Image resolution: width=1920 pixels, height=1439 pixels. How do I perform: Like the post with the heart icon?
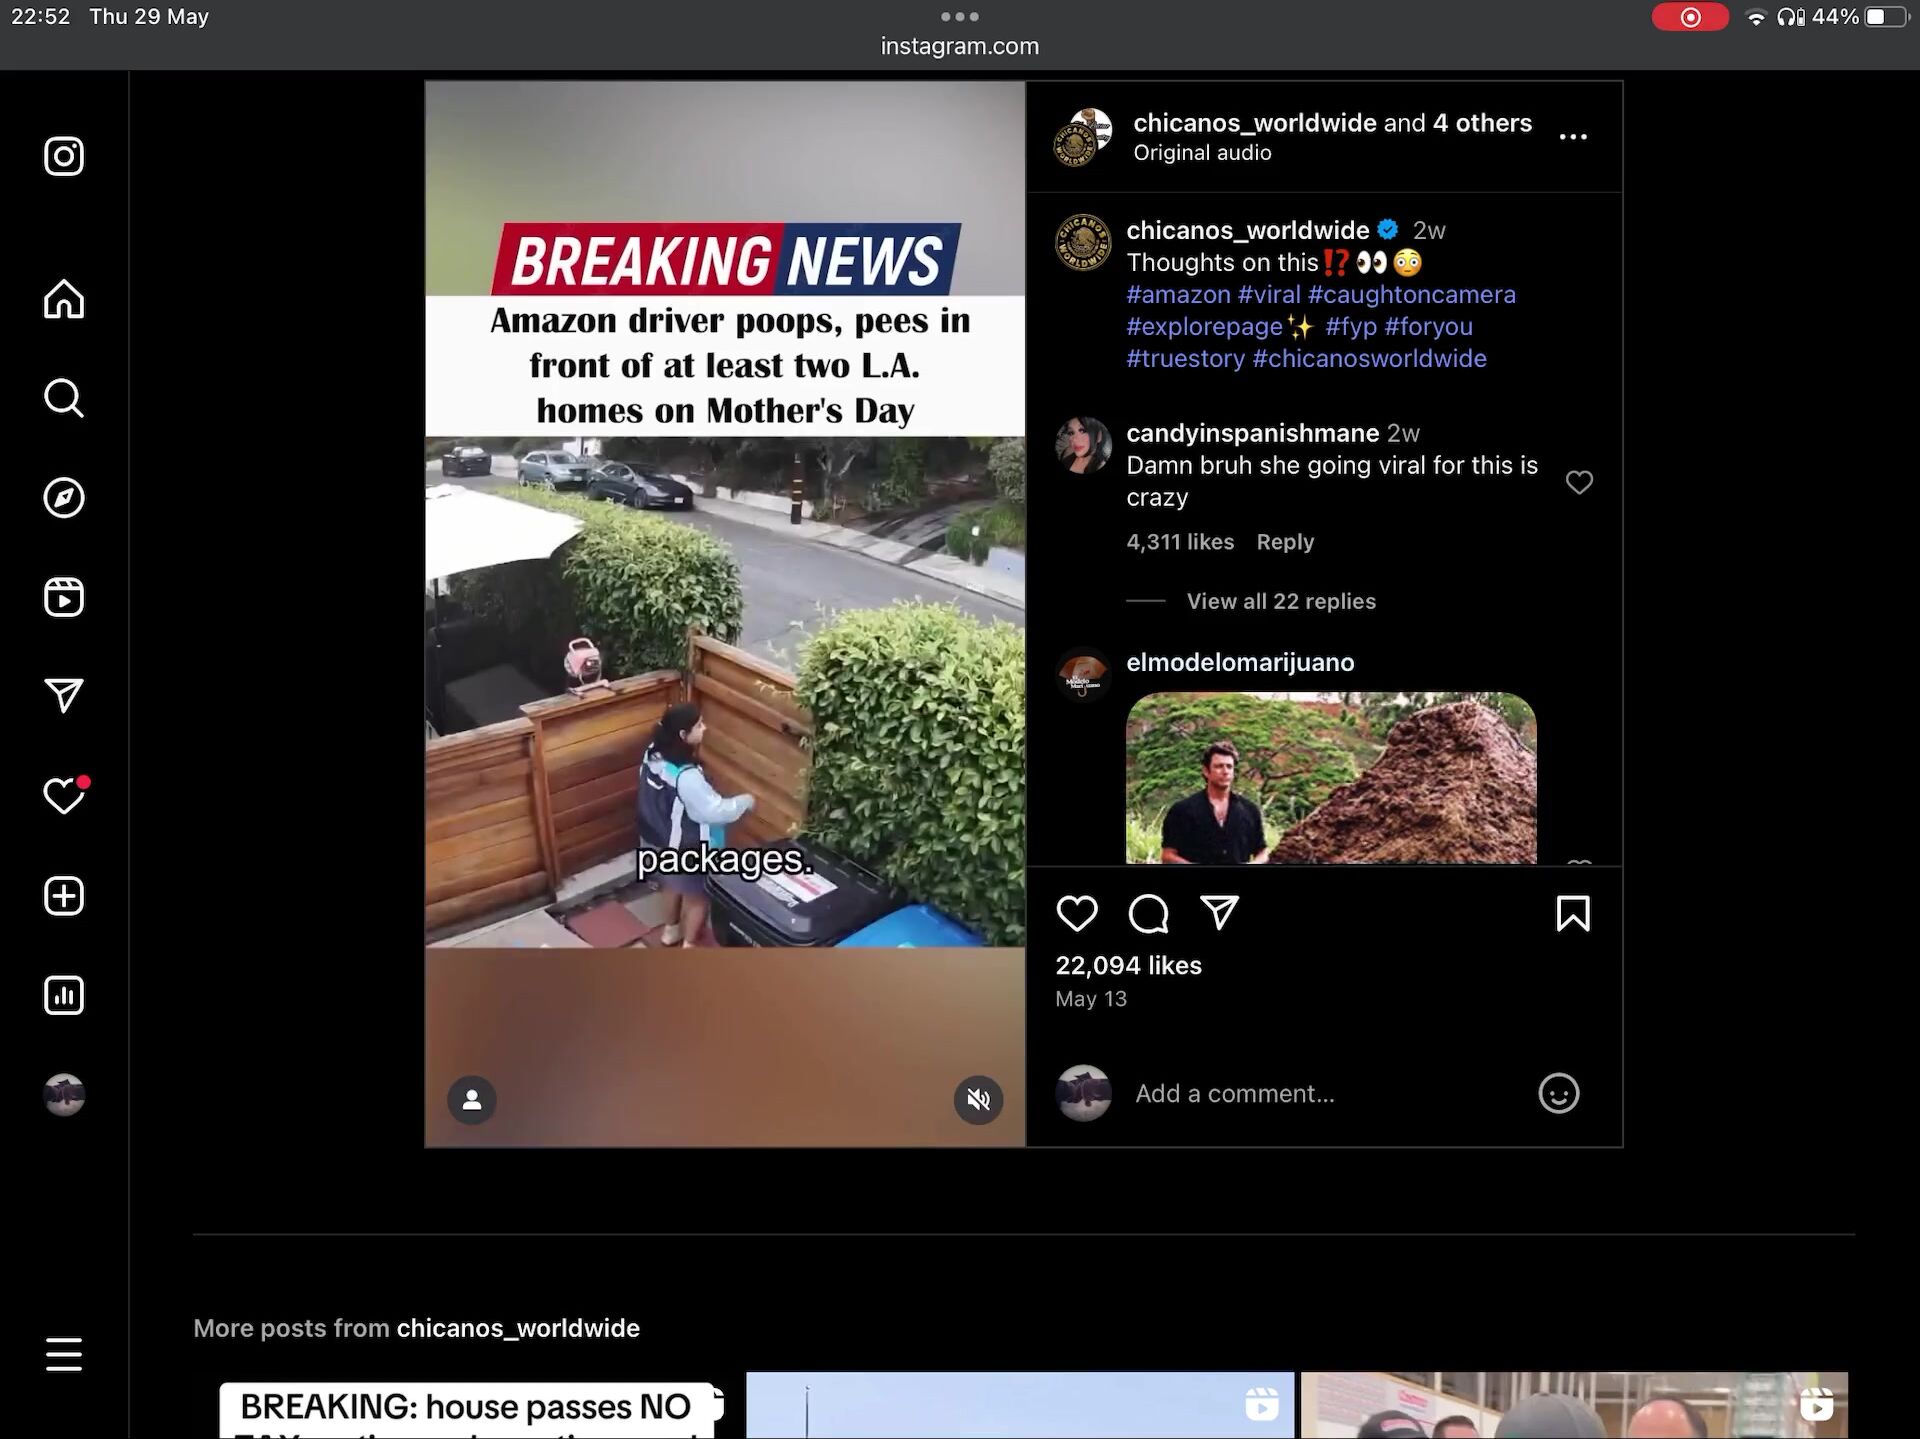(1077, 913)
